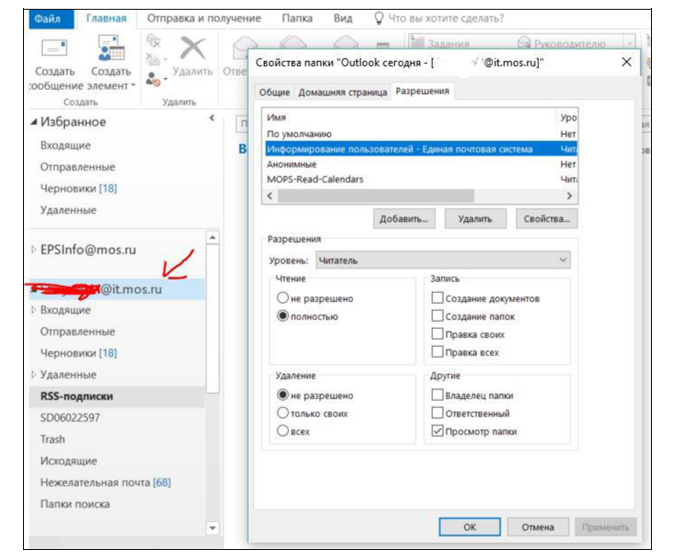Collapse the folder pane with arrow
Screen dimensions: 686x560
tap(211, 119)
